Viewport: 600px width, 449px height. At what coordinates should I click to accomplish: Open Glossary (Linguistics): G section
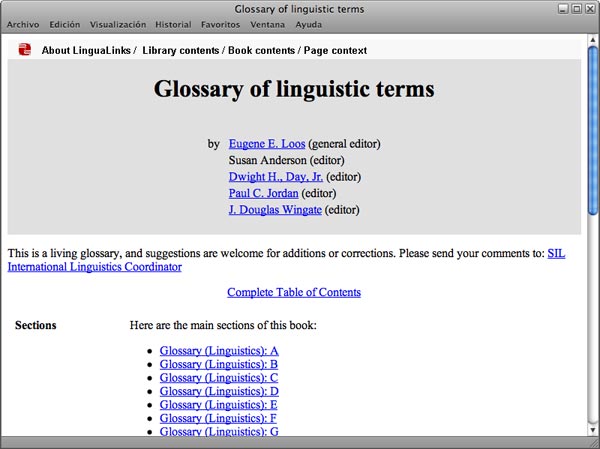(x=219, y=431)
